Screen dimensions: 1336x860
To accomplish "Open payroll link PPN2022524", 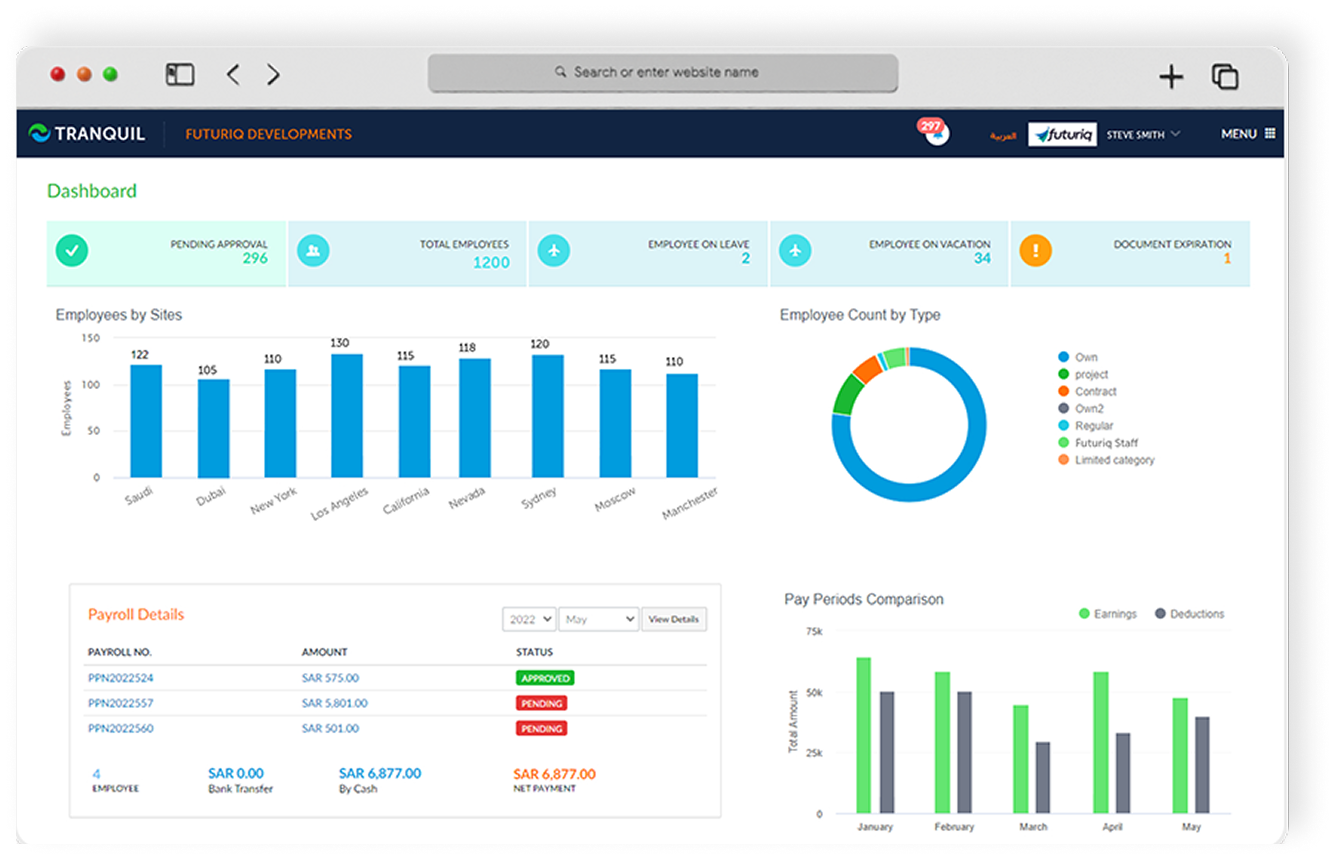I will click(120, 678).
